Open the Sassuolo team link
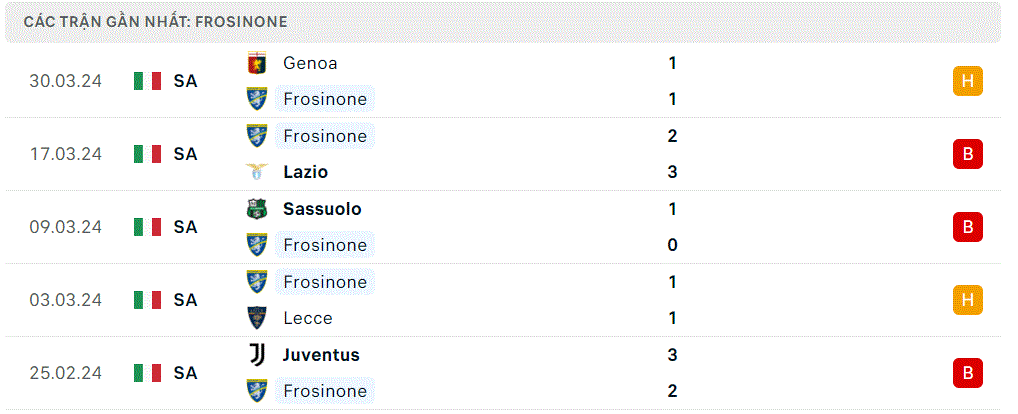Image resolution: width=1018 pixels, height=414 pixels. tap(322, 209)
